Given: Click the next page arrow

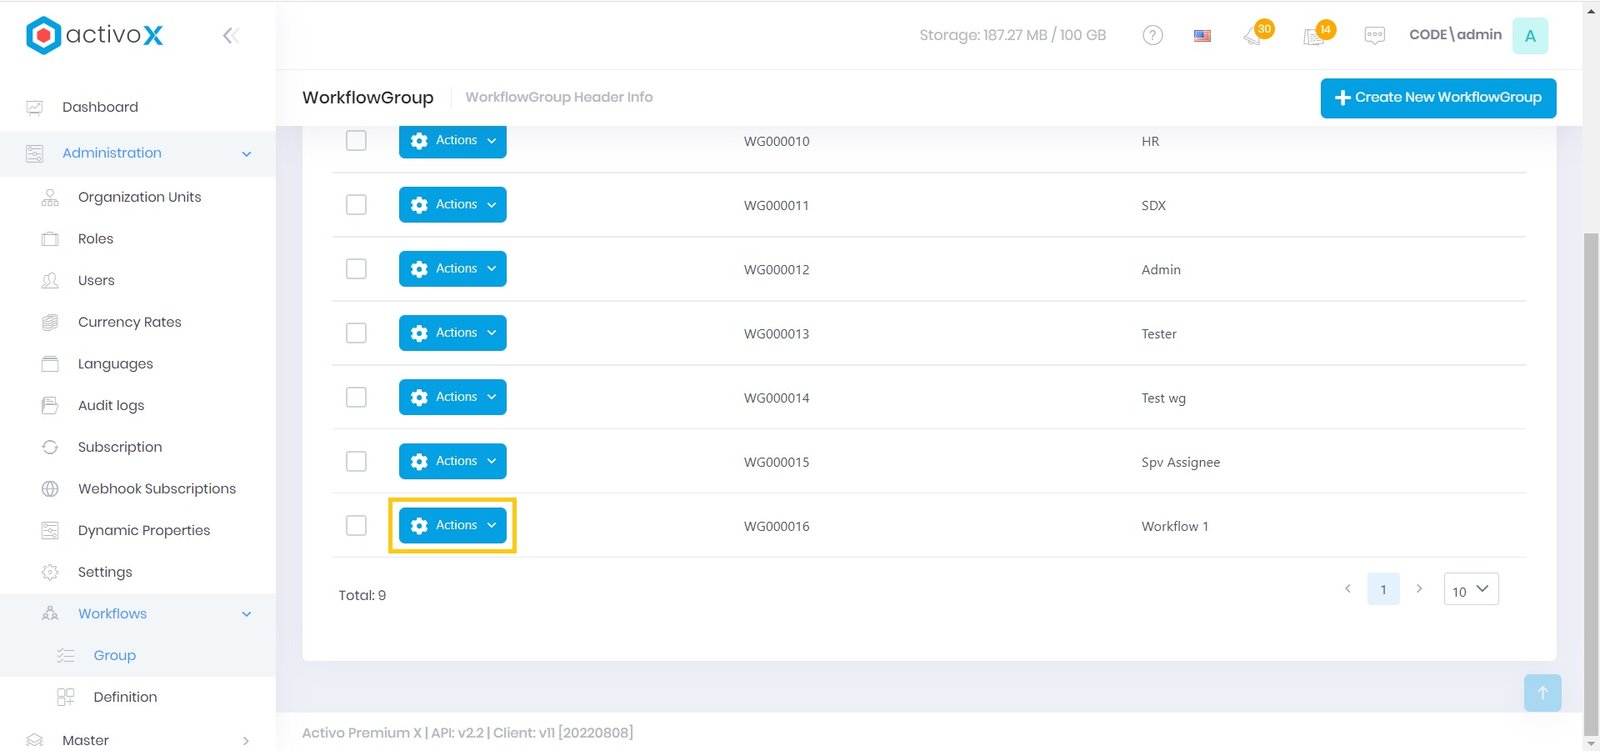Looking at the screenshot, I should [x=1418, y=589].
